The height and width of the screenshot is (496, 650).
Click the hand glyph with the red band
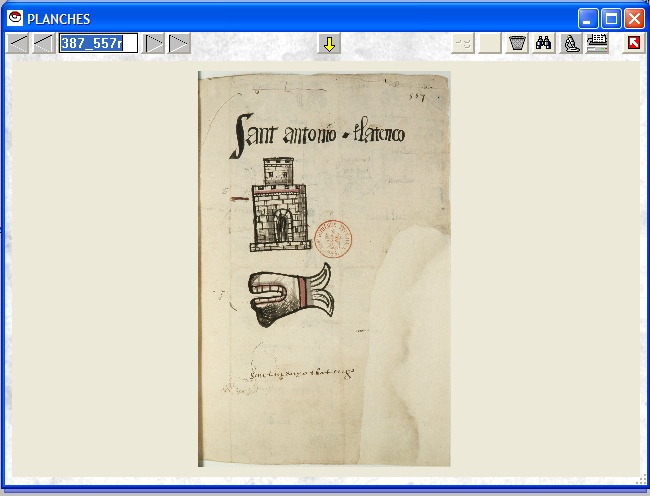click(289, 295)
